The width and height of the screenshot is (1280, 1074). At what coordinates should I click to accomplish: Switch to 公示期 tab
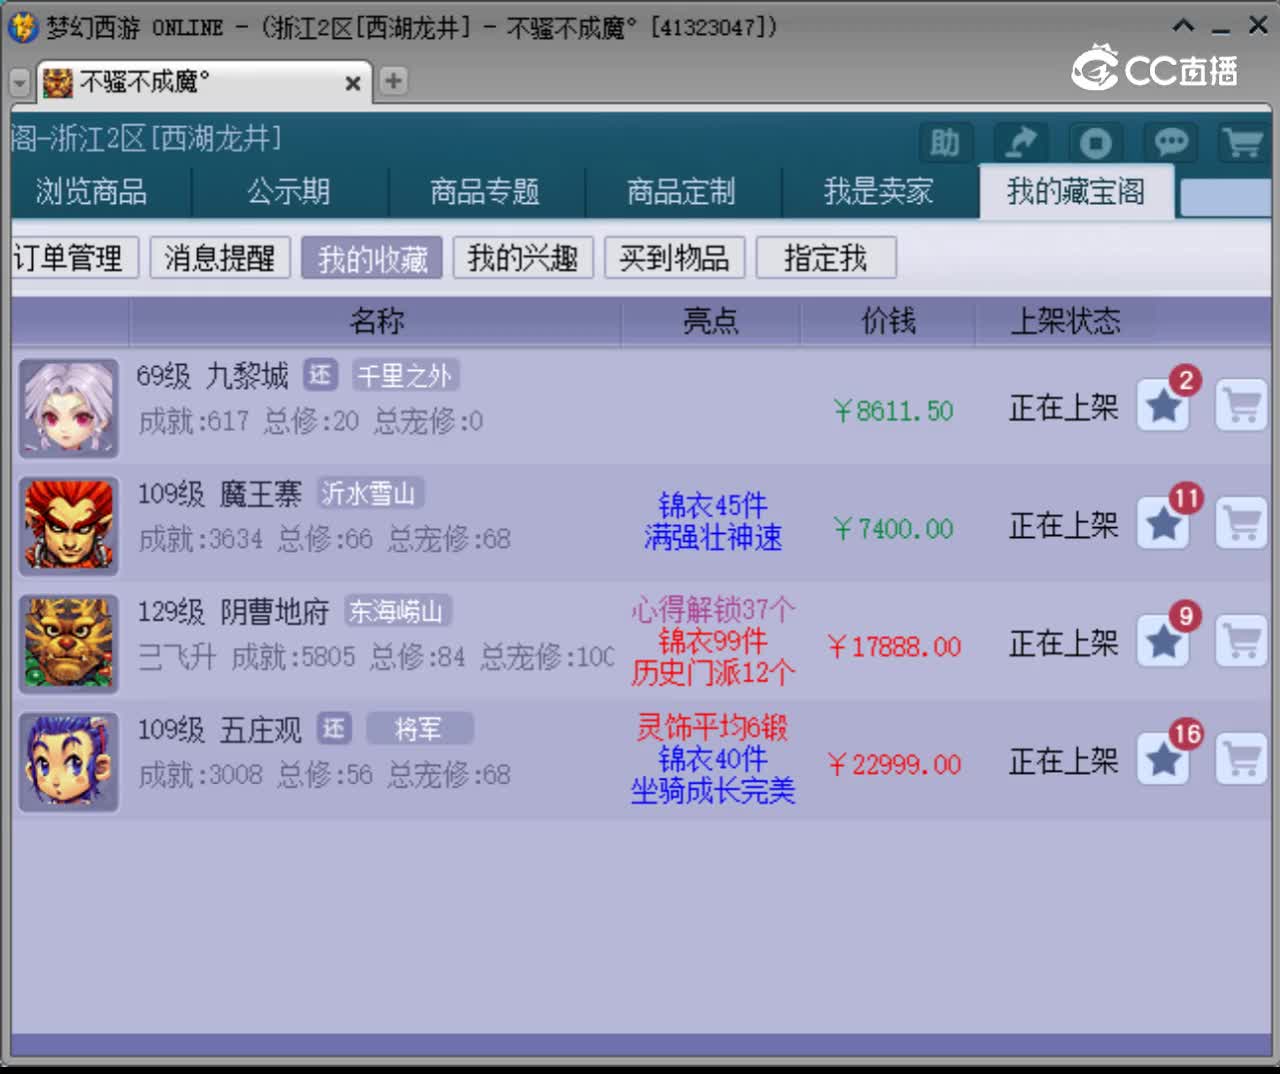[x=289, y=191]
